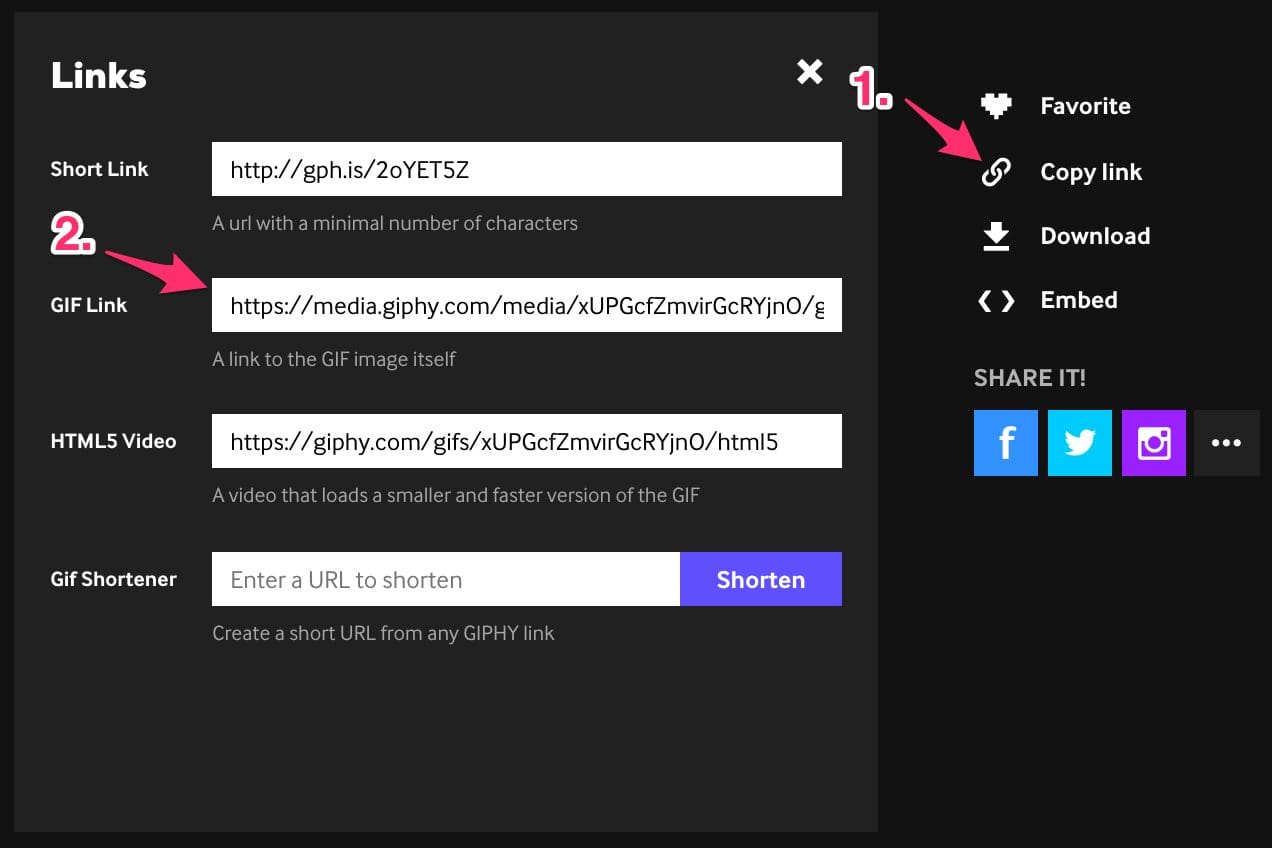
Task: Click the Favorite heart icon
Action: click(996, 105)
